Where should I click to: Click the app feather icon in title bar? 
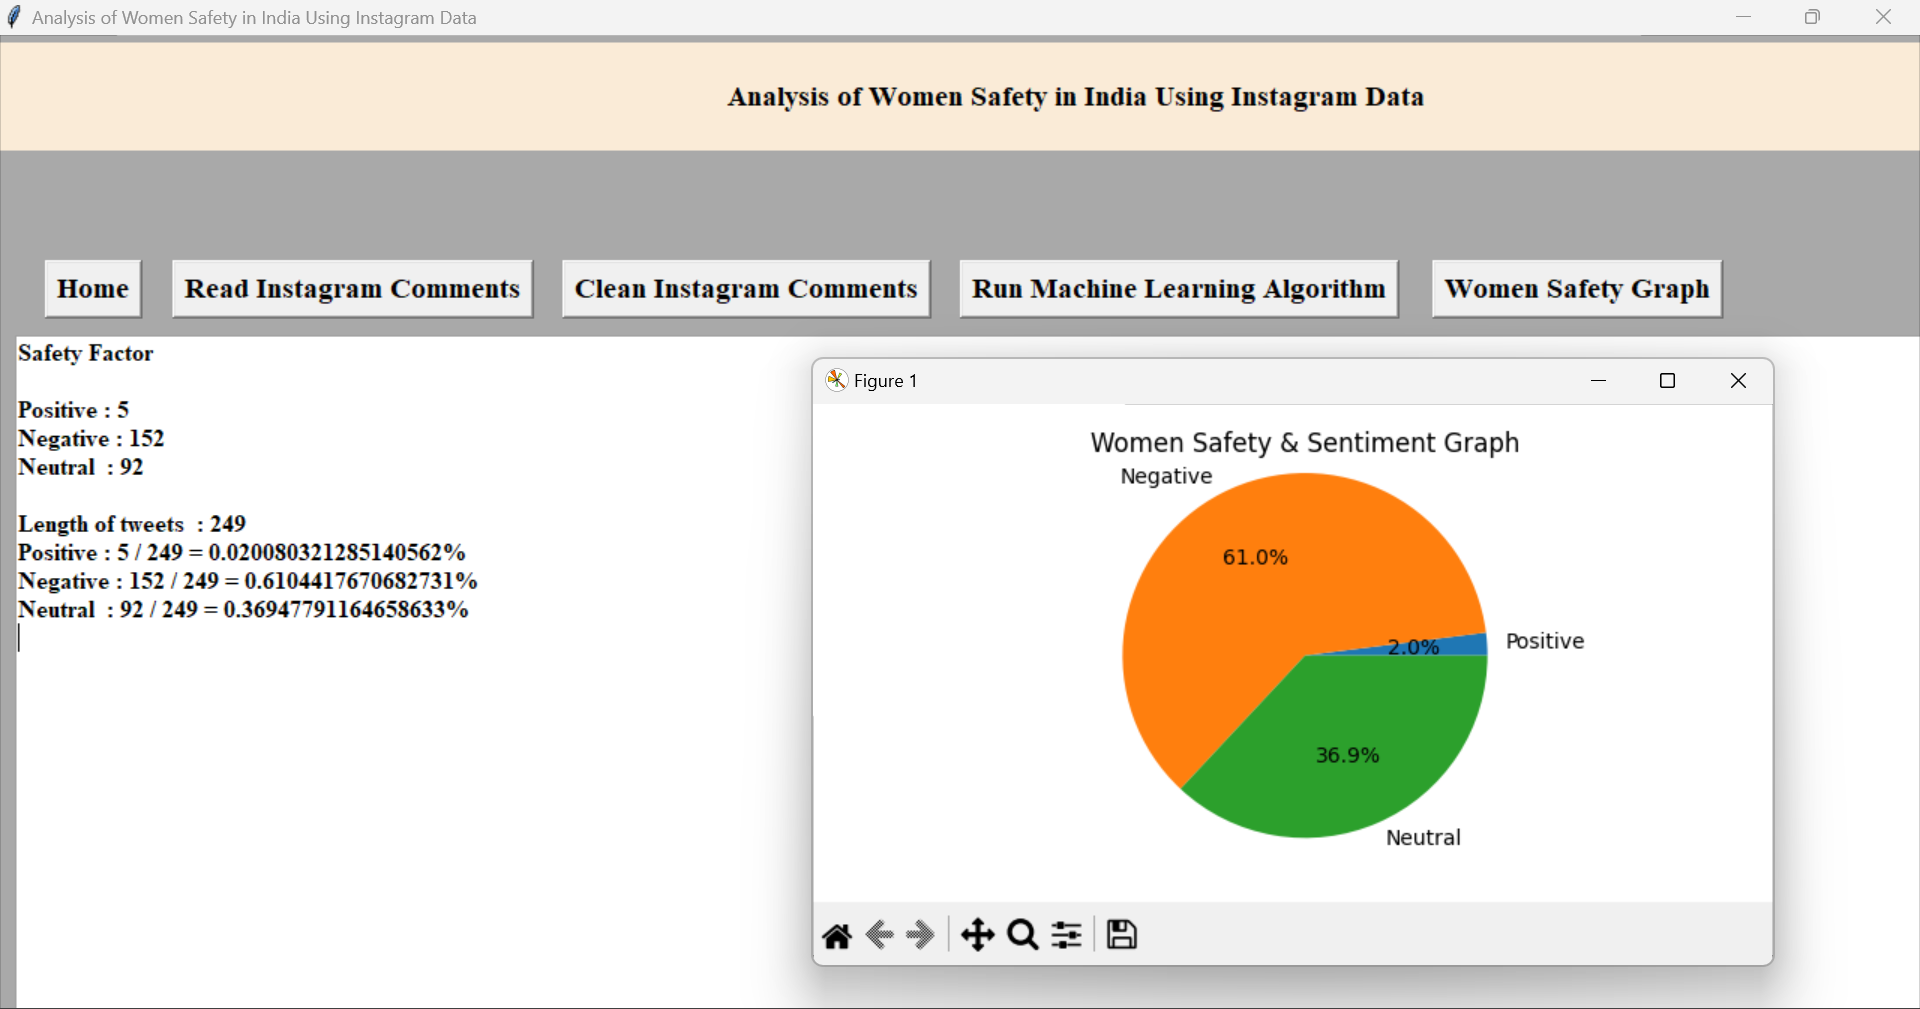click(x=14, y=17)
